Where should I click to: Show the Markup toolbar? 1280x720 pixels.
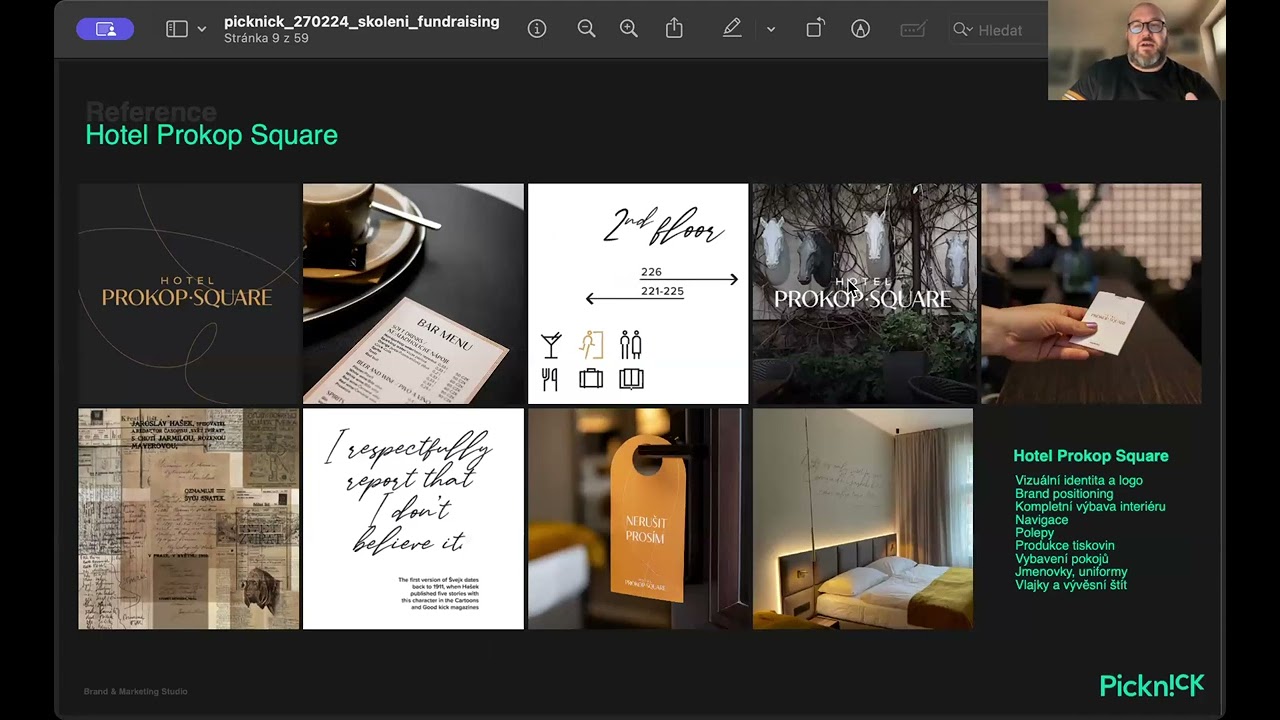(x=860, y=29)
